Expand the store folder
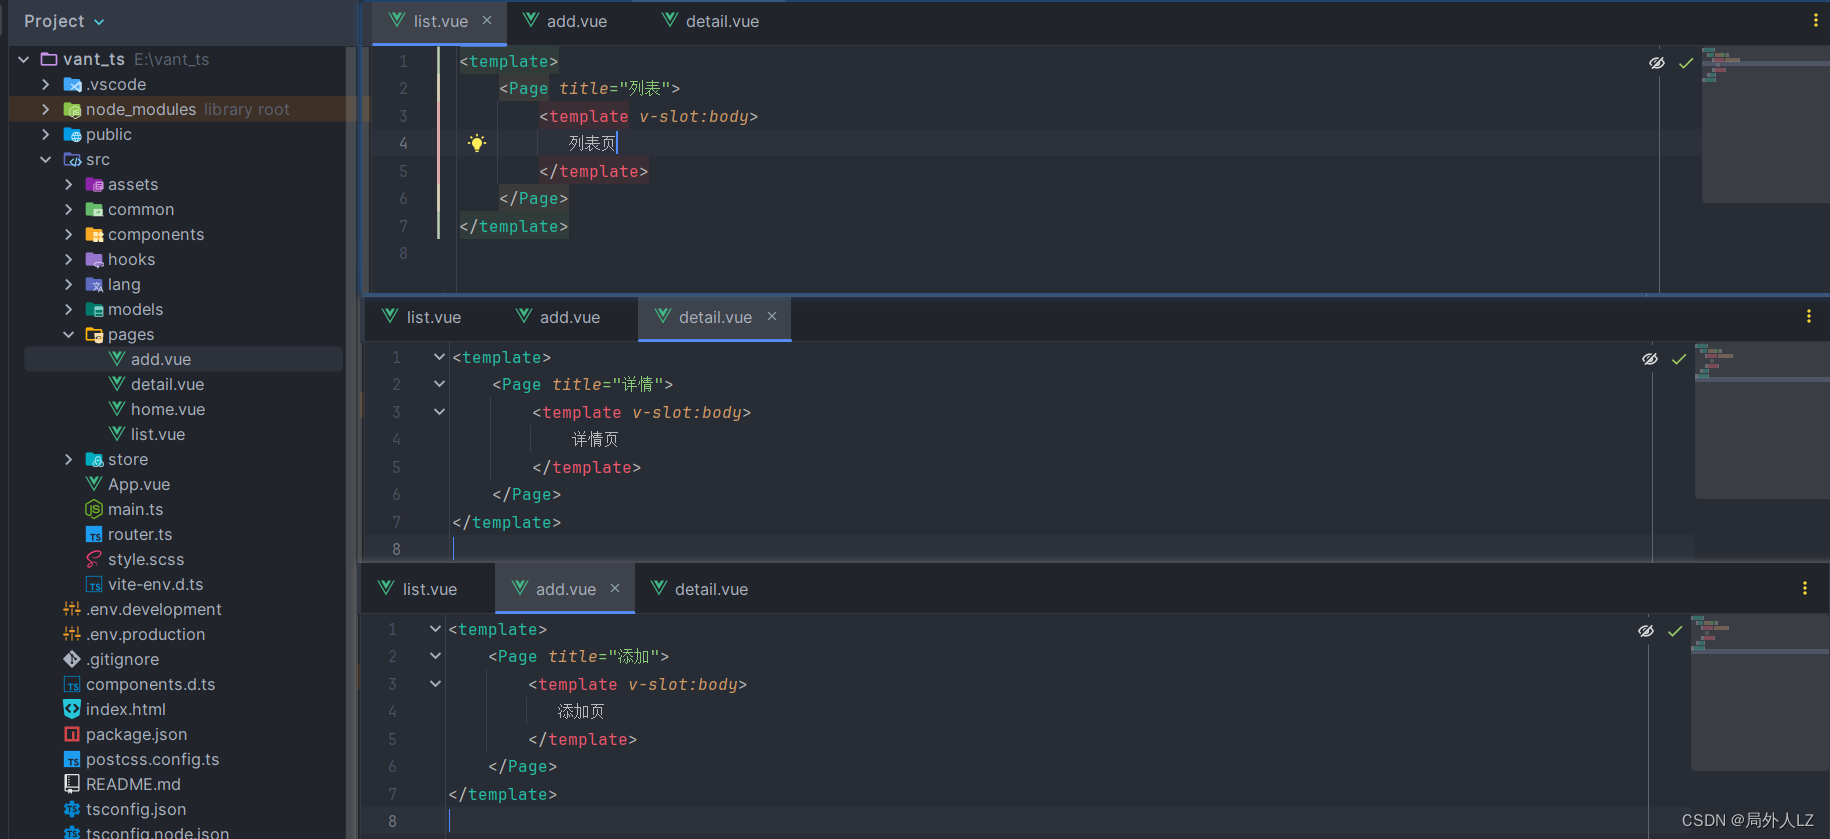The image size is (1830, 839). pos(68,459)
